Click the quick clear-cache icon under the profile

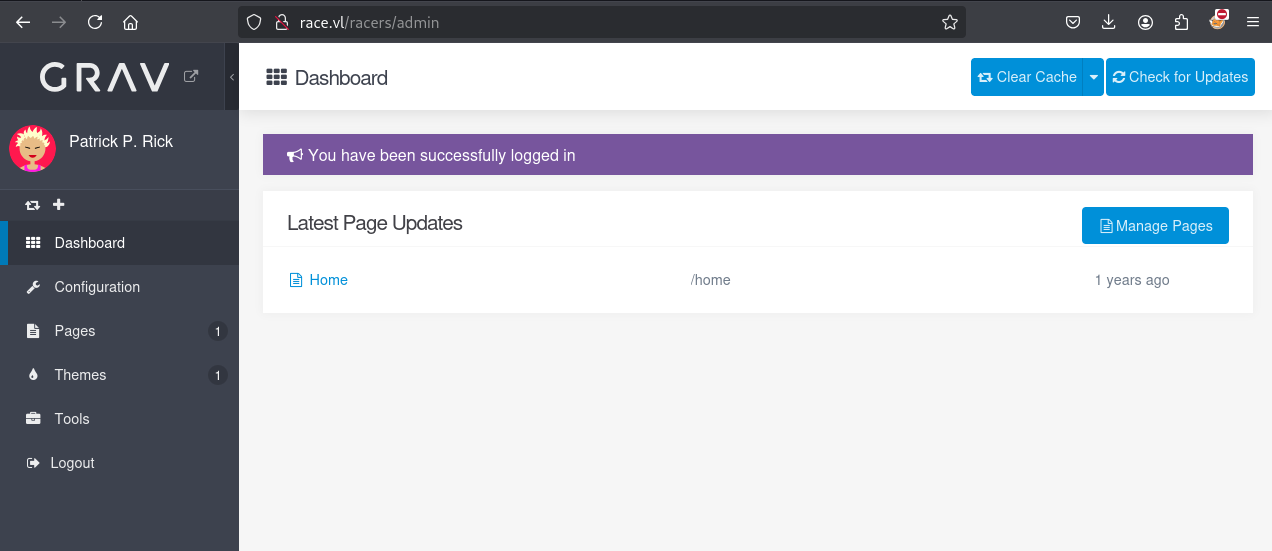[33, 205]
